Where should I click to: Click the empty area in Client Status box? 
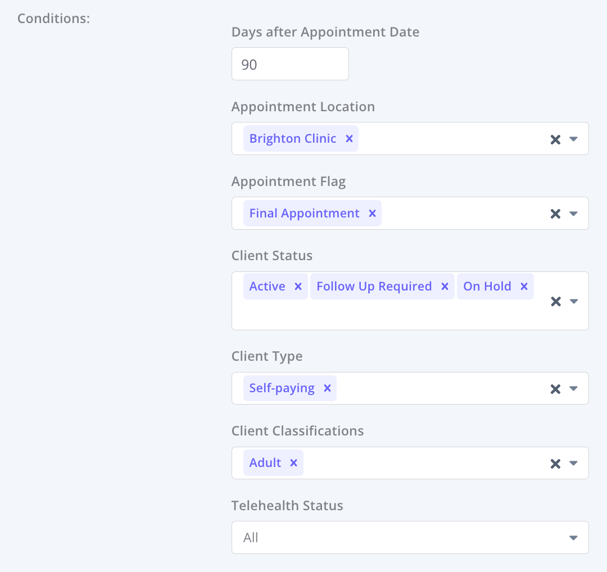pos(390,315)
